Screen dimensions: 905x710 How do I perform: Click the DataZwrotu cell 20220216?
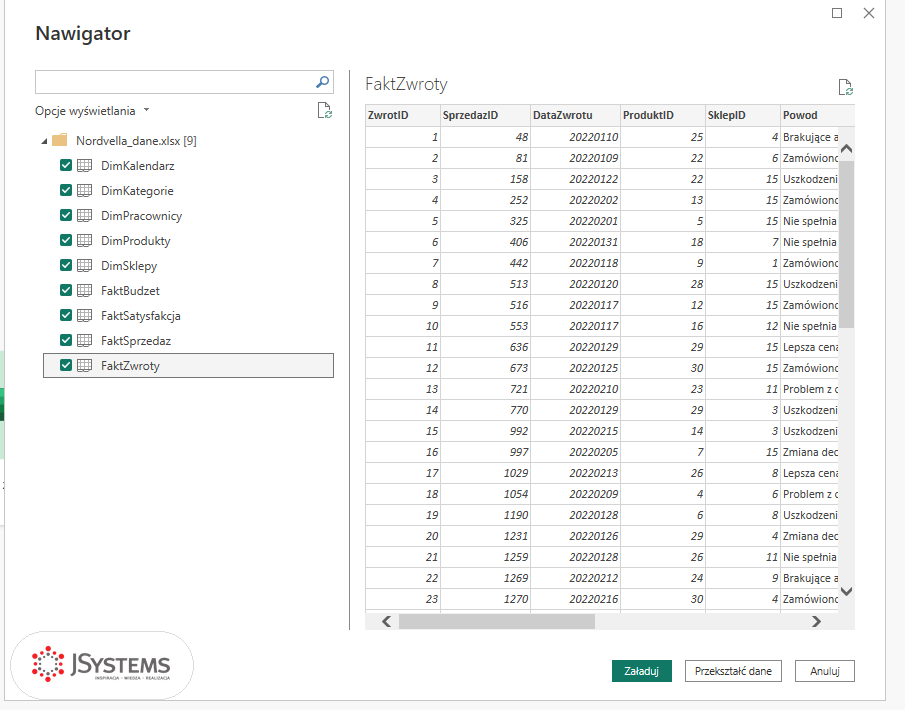coord(575,599)
